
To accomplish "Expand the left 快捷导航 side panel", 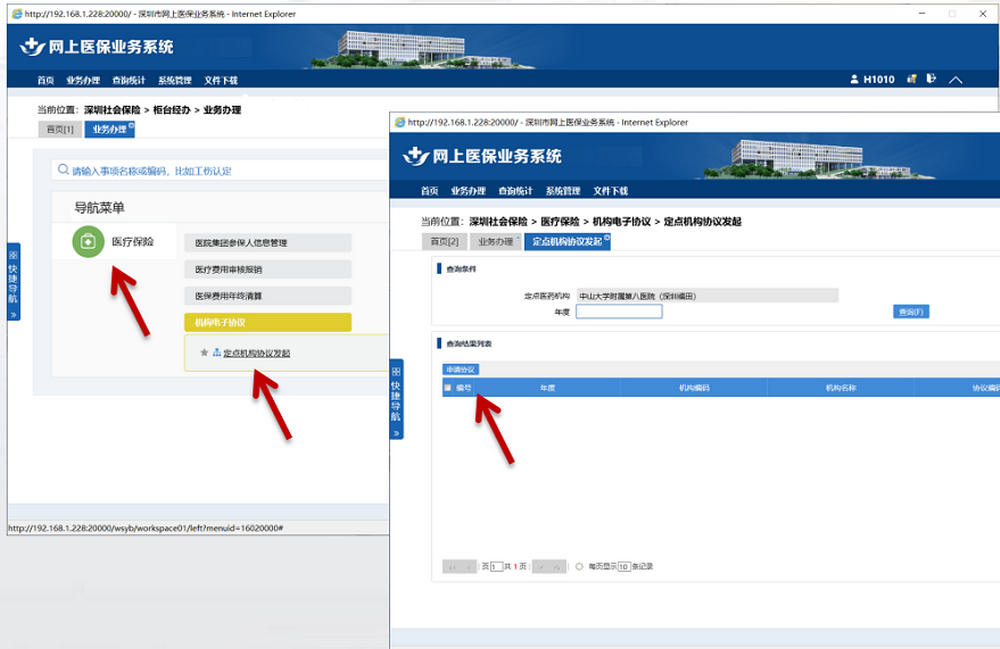I will [x=13, y=281].
